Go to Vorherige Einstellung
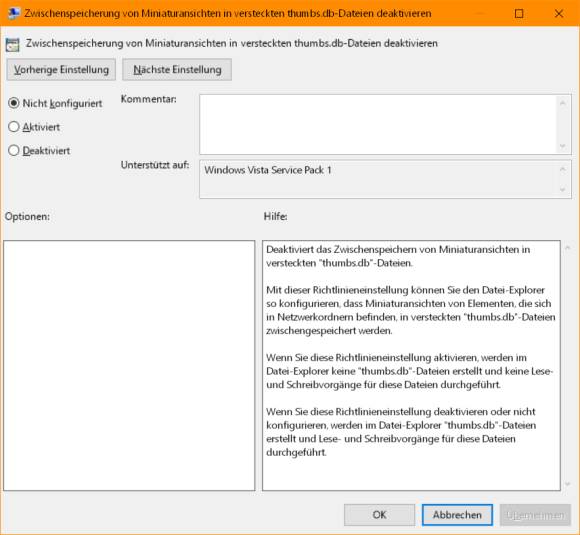580x535 pixels. (61, 70)
